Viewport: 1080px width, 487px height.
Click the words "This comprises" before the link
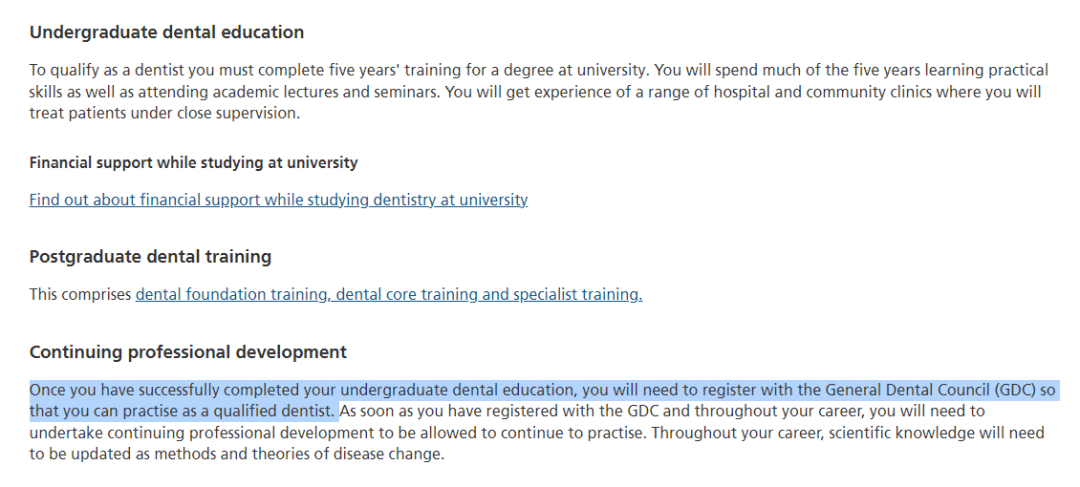pos(80,295)
